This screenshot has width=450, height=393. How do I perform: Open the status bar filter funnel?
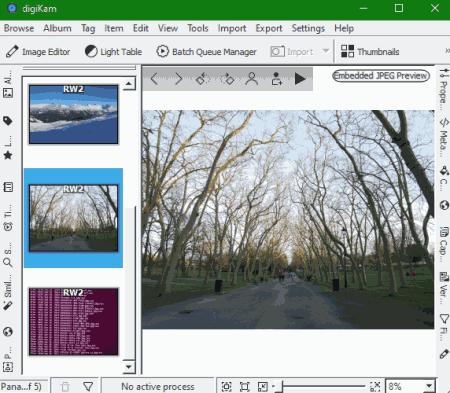pyautogui.click(x=88, y=387)
